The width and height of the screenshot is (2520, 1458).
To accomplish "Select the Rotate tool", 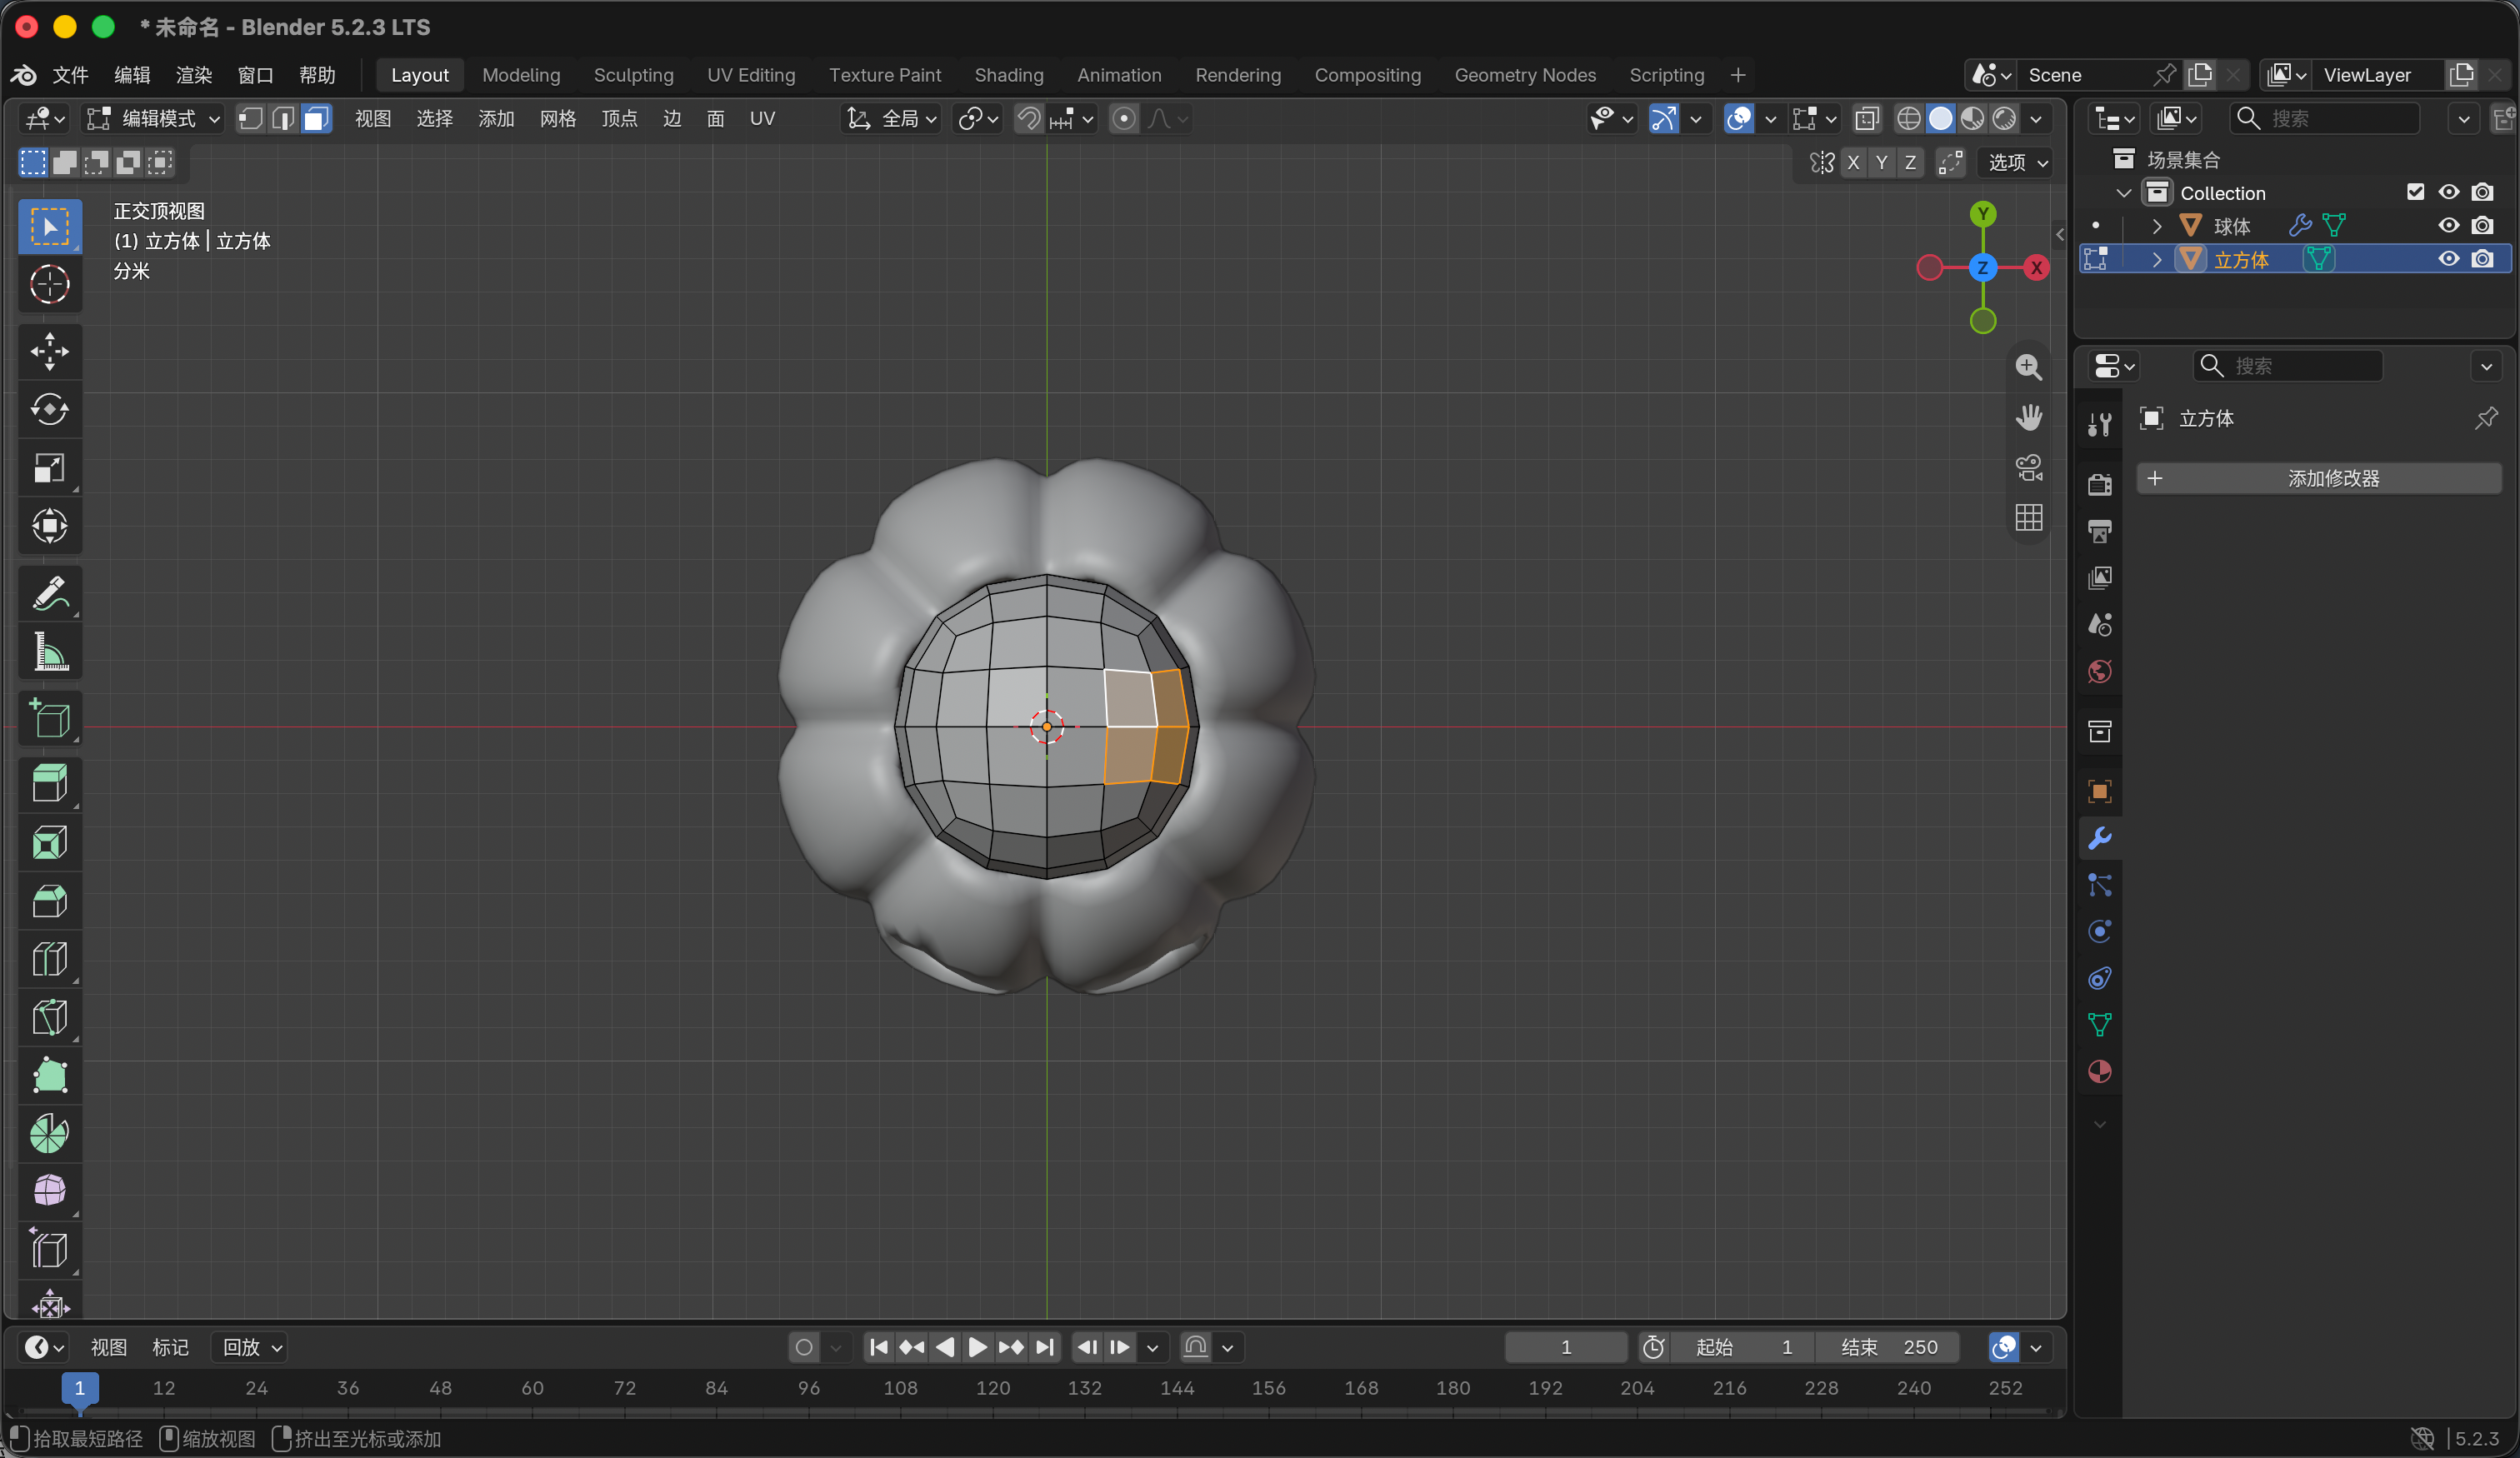I will pos(49,409).
